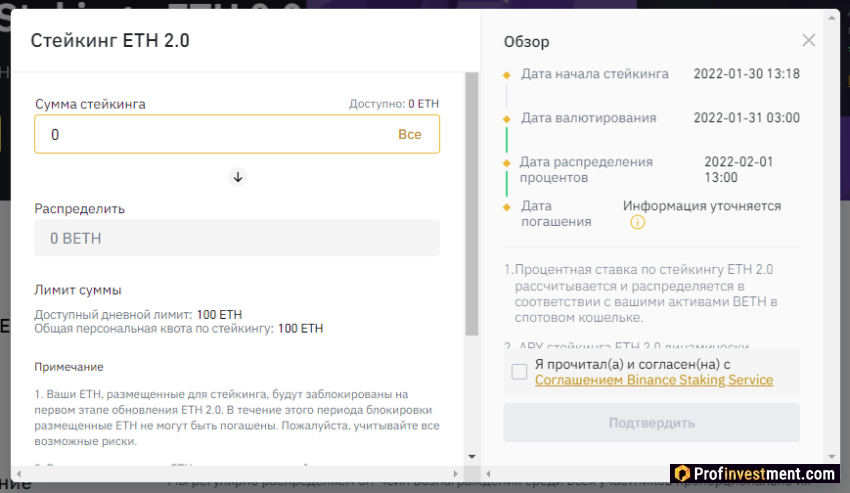
Task: Click down arrow of right overview scrollbar
Action: tap(832, 457)
